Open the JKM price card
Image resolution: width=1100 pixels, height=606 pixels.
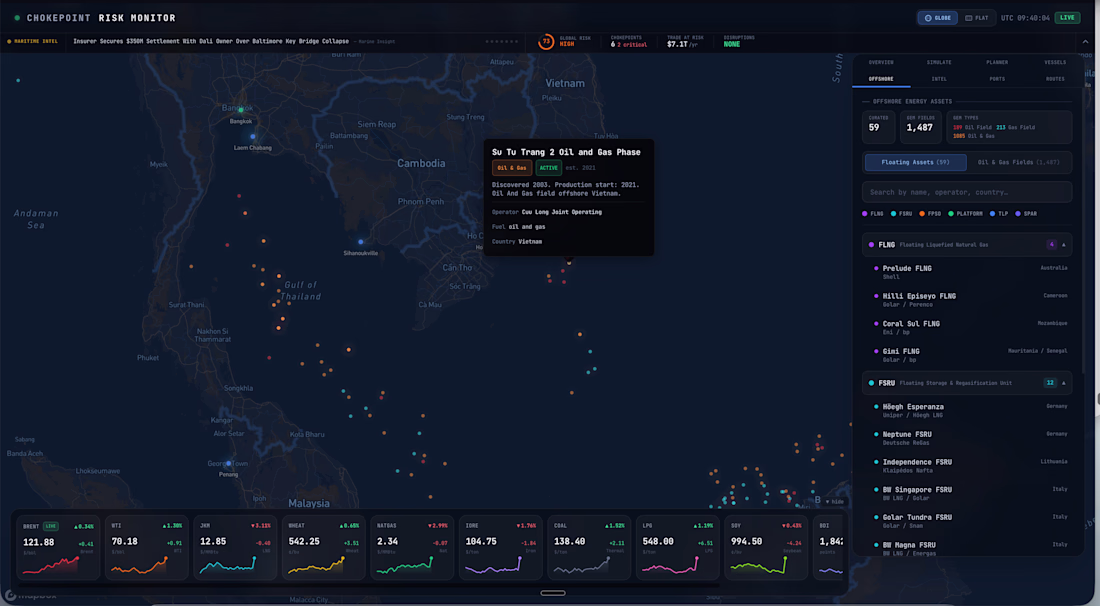(x=235, y=548)
